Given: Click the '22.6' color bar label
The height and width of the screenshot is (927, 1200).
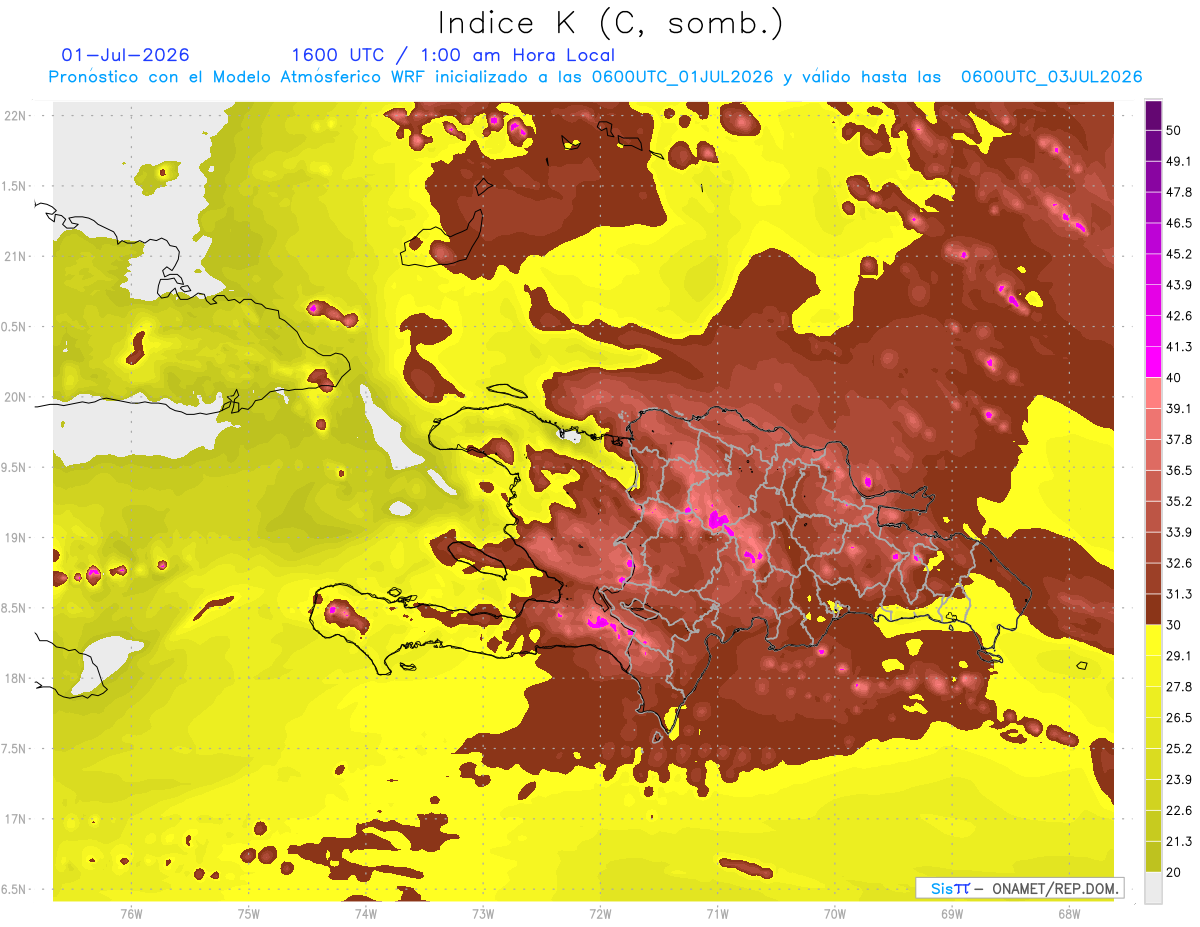Looking at the screenshot, I should click(x=1179, y=811).
